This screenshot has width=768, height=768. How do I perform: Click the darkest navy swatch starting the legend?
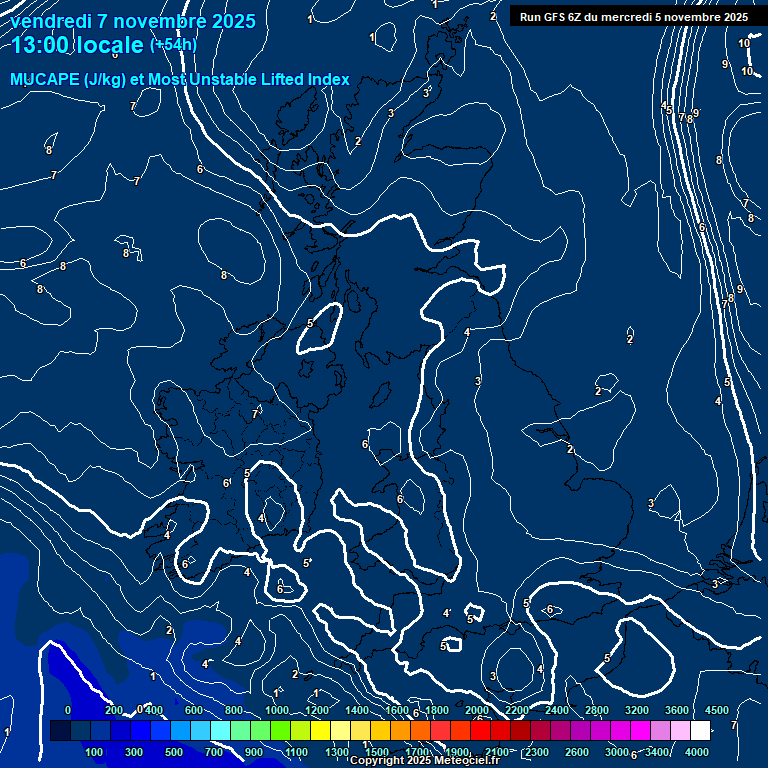(60, 730)
